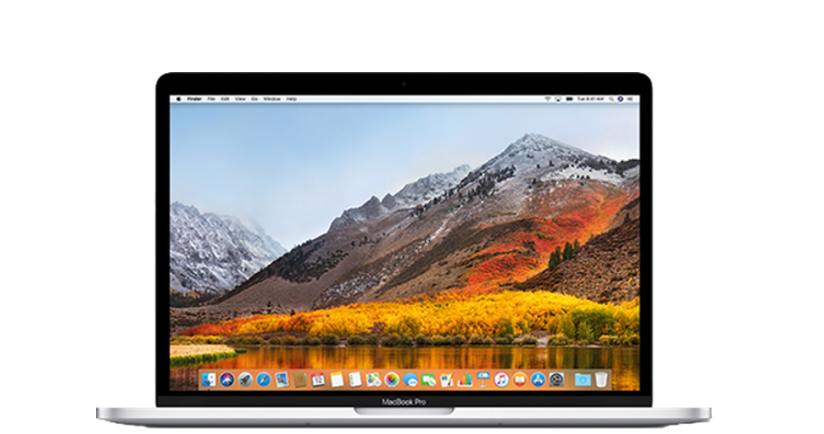The width and height of the screenshot is (824, 434).
Task: Open the Trash in Dock
Action: [601, 379]
